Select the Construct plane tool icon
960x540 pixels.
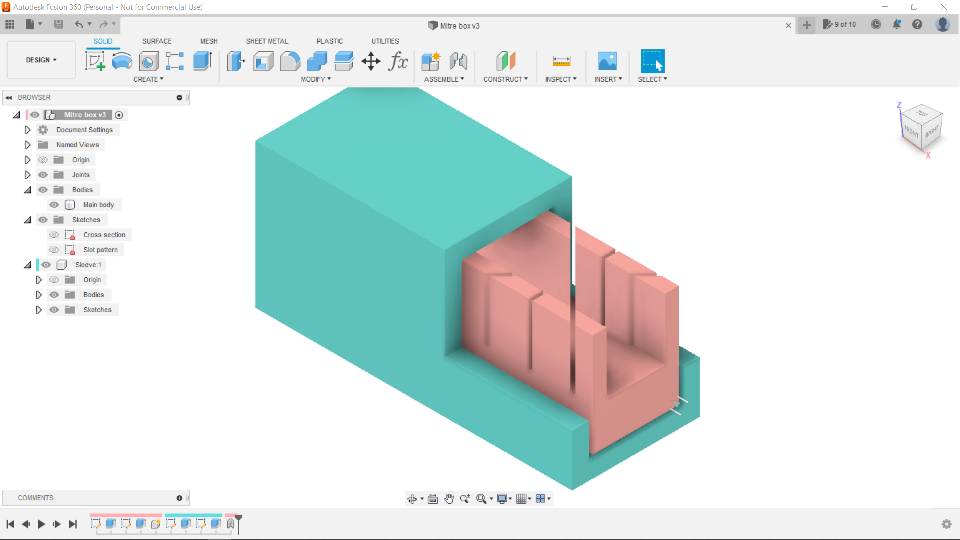coord(506,61)
